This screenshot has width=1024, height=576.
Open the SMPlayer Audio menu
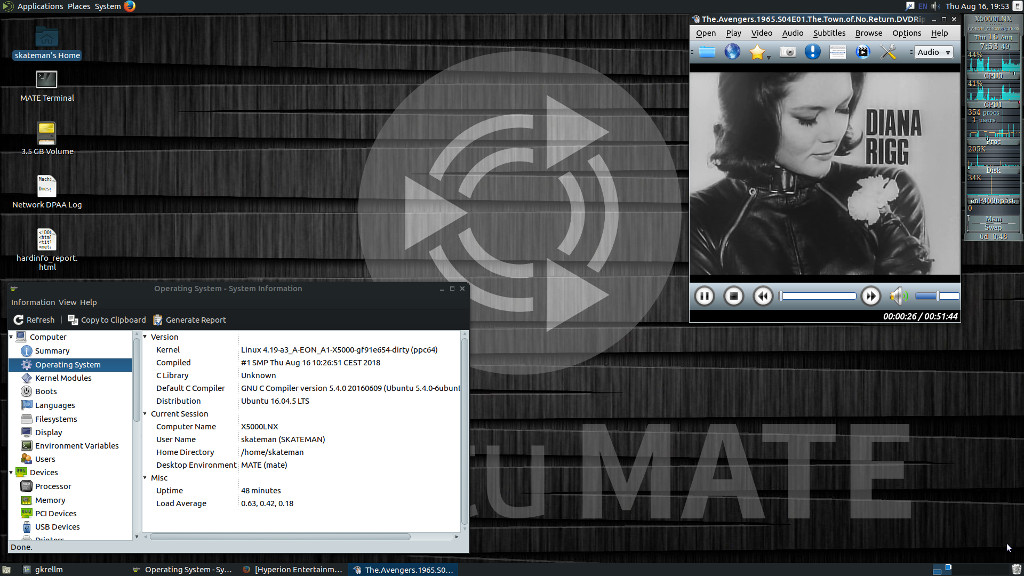(792, 33)
